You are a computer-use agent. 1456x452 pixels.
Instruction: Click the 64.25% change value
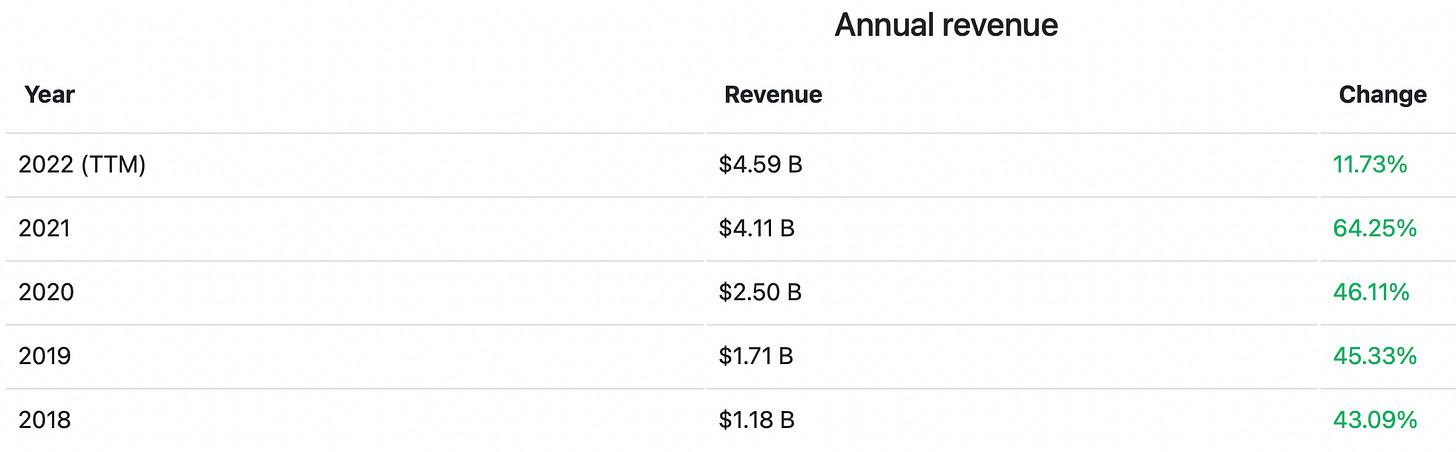[x=1375, y=229]
